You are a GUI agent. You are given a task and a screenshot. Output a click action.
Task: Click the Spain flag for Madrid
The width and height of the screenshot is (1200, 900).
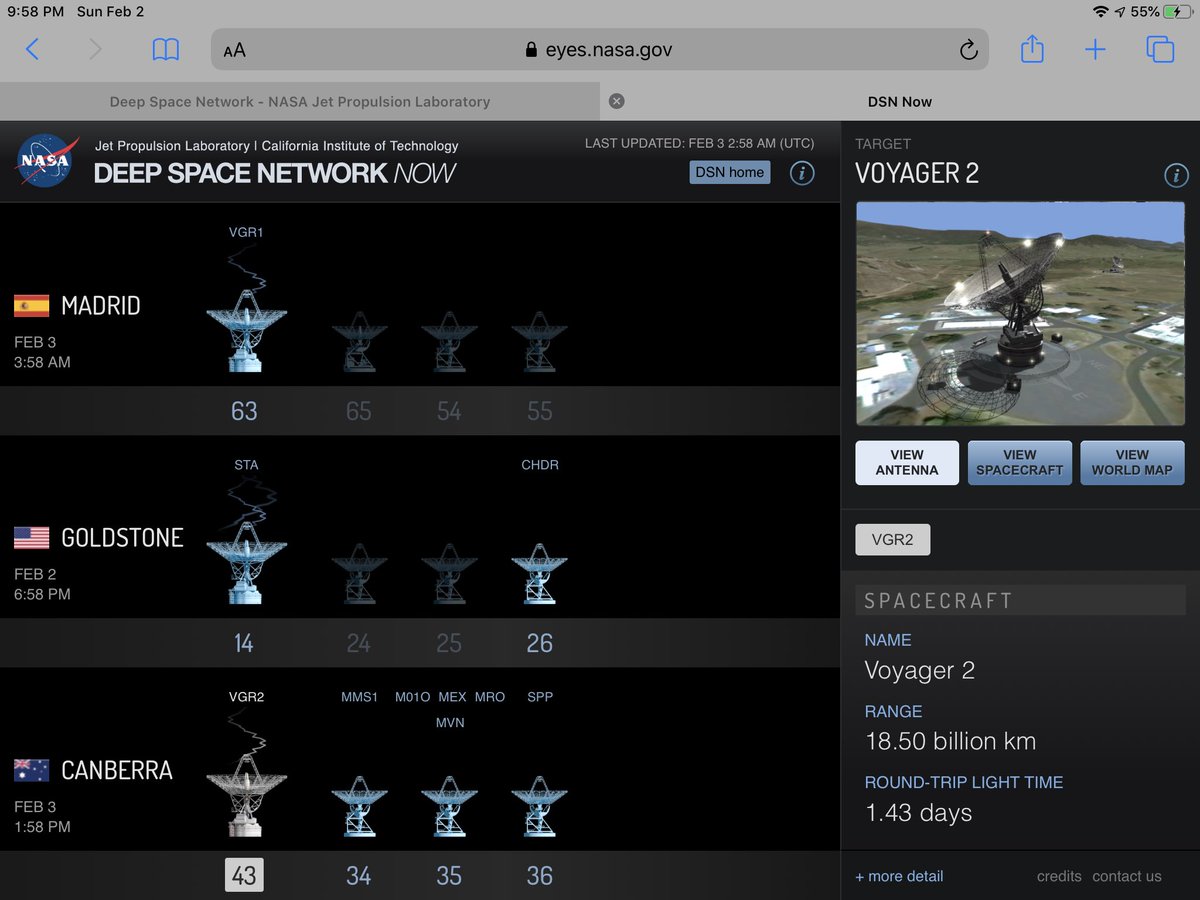pyautogui.click(x=31, y=306)
